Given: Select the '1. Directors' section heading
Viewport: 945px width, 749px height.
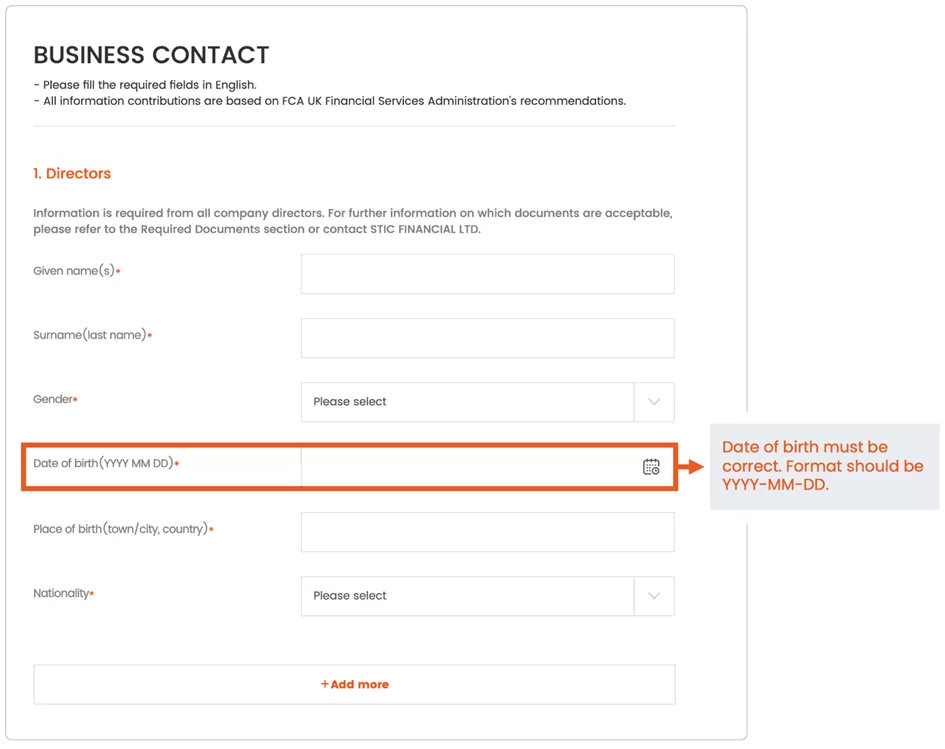Looking at the screenshot, I should point(72,174).
